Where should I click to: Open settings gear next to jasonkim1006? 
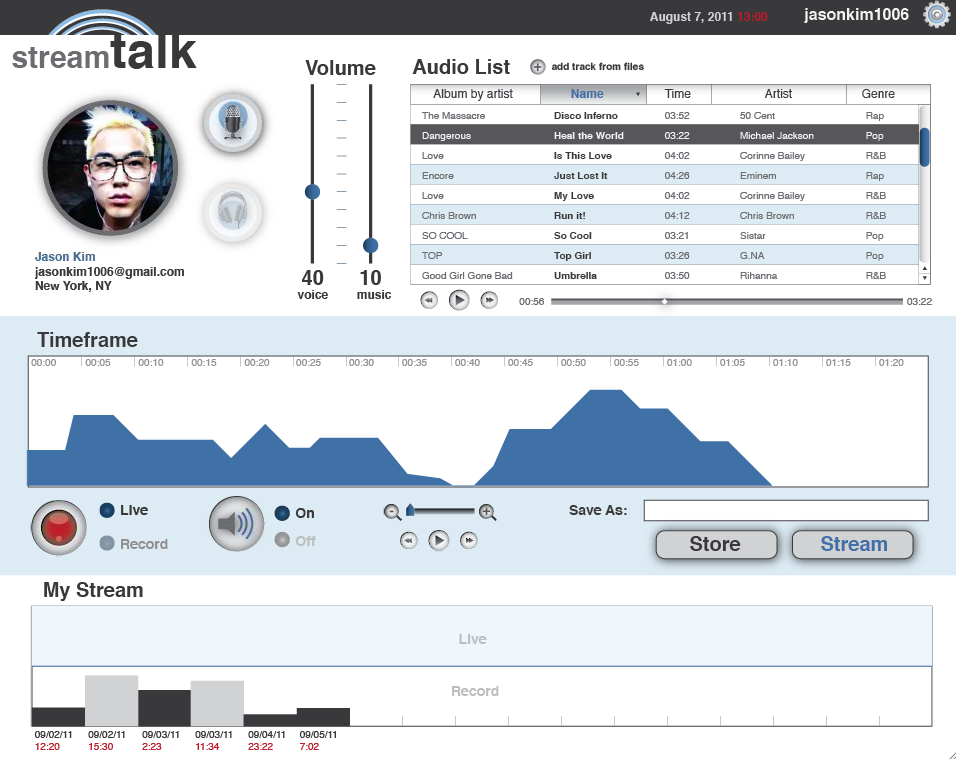[936, 15]
